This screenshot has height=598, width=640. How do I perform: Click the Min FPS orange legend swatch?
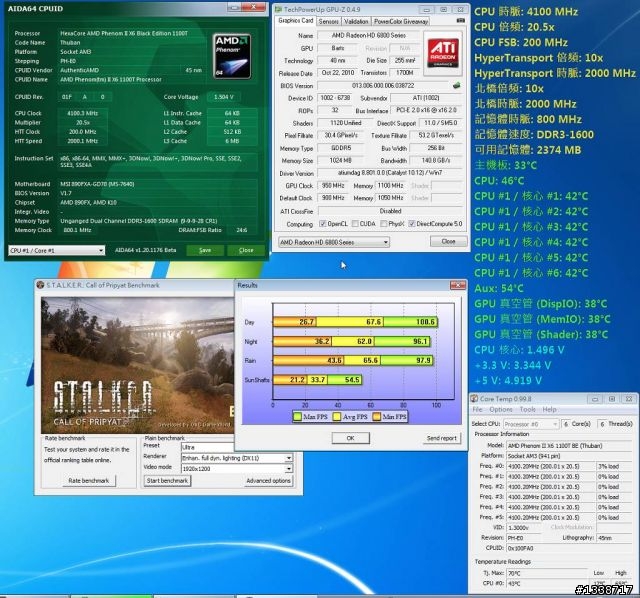click(x=376, y=417)
